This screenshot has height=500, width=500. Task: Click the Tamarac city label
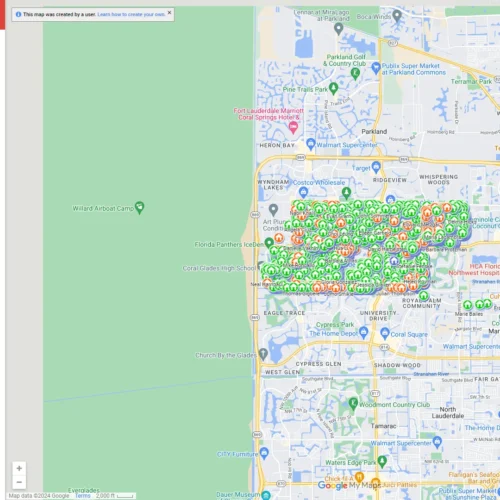[x=383, y=426]
